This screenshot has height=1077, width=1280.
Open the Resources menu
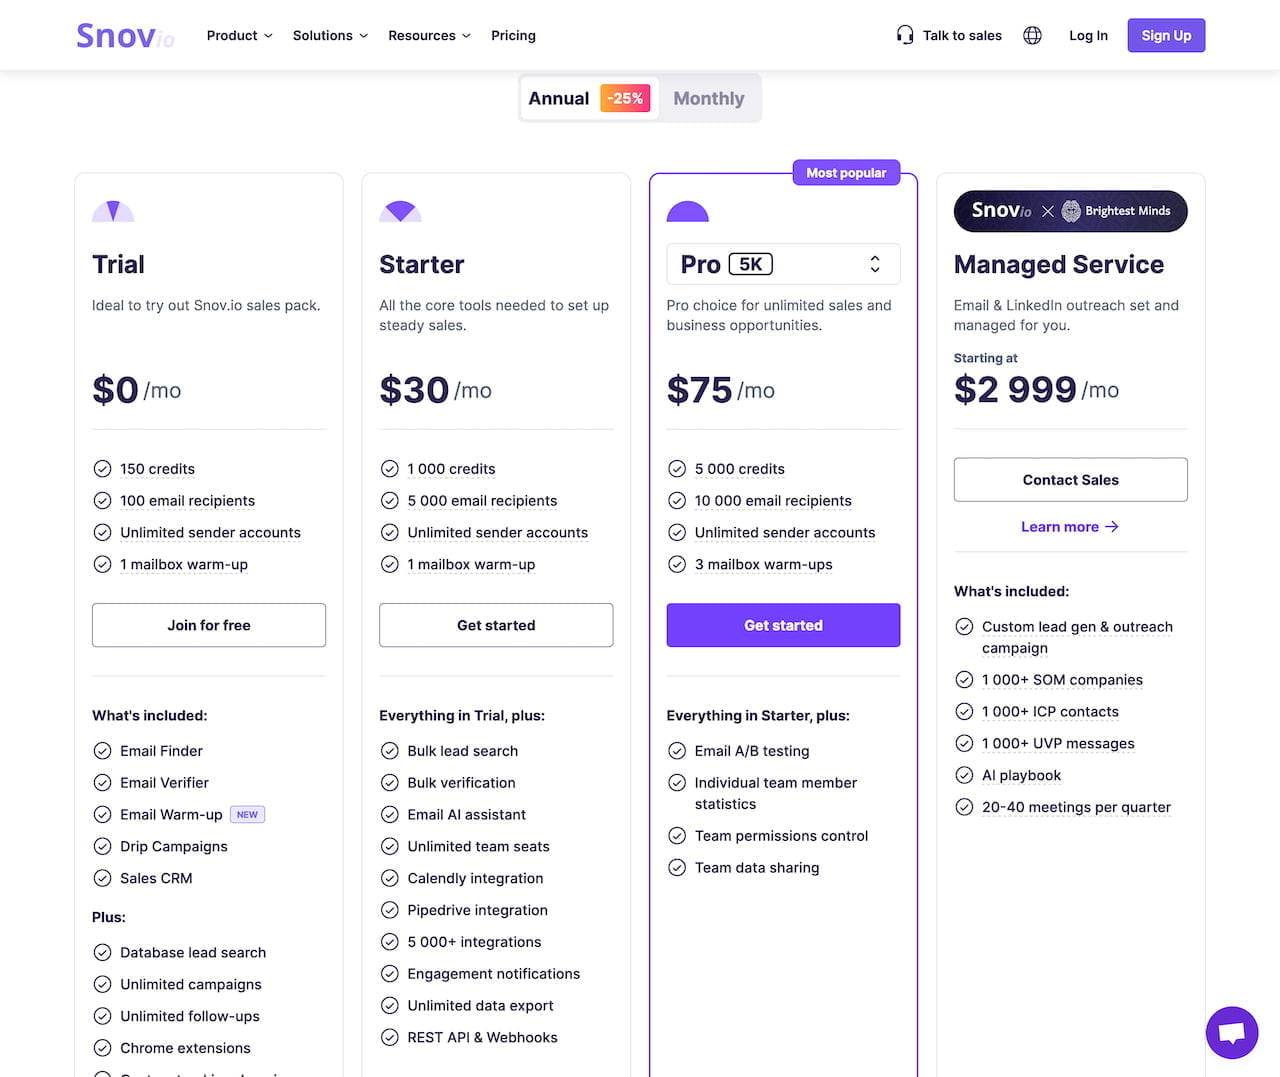pos(429,36)
